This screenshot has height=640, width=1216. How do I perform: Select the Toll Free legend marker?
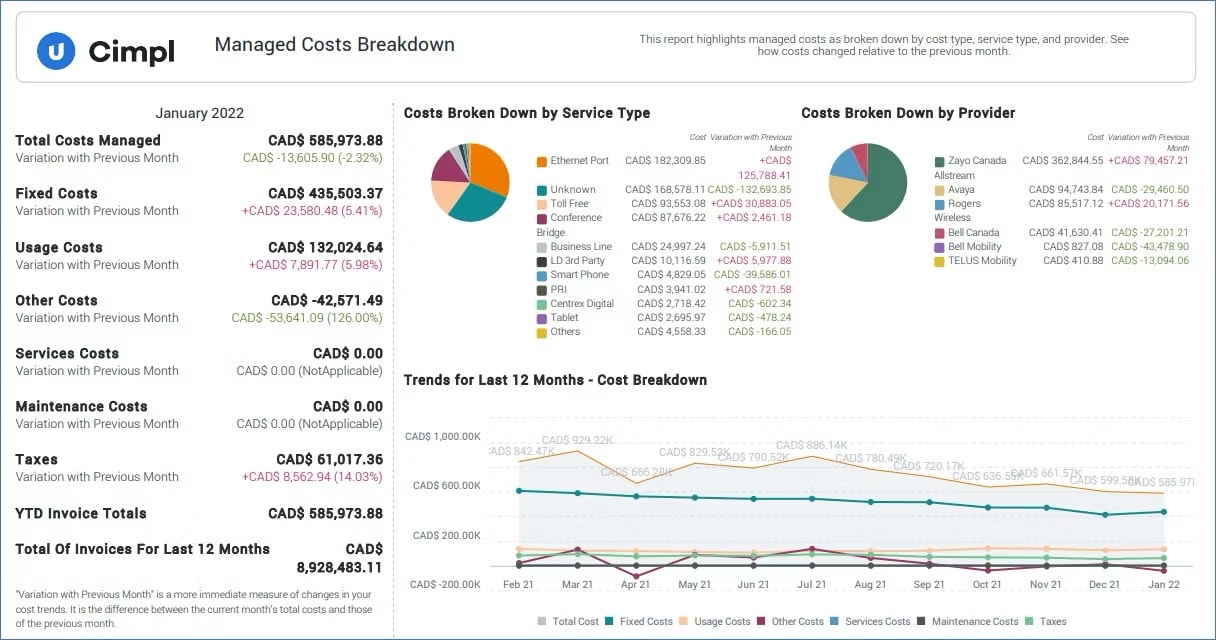coord(542,204)
